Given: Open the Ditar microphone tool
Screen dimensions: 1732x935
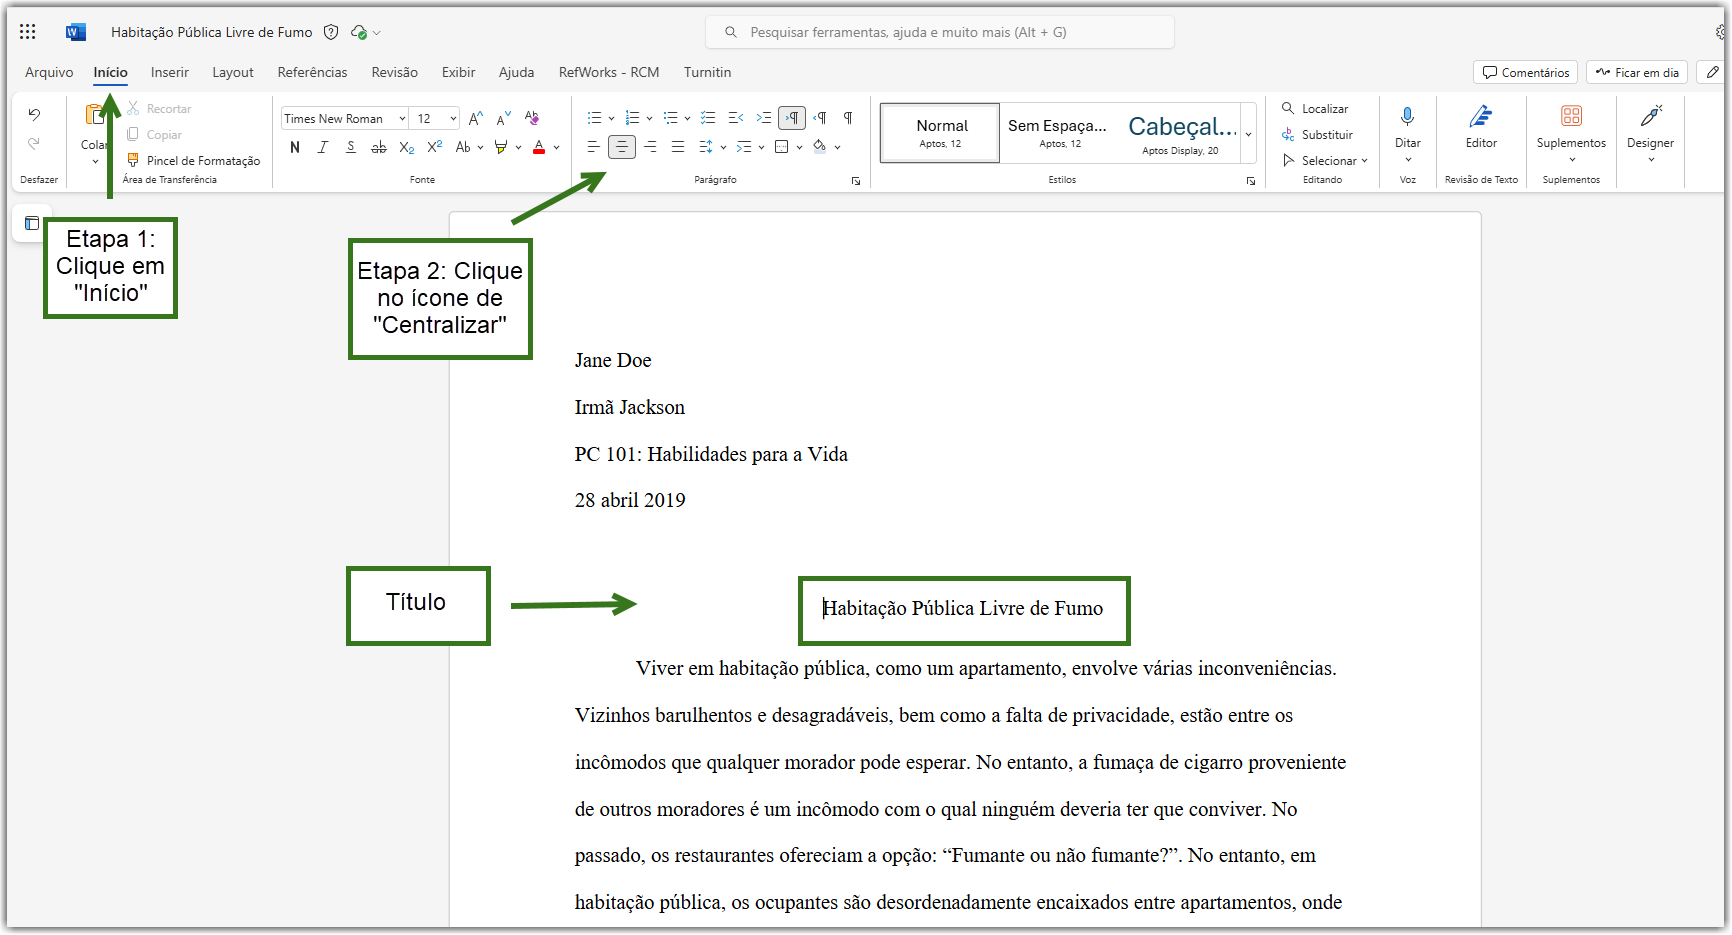Looking at the screenshot, I should [1407, 133].
